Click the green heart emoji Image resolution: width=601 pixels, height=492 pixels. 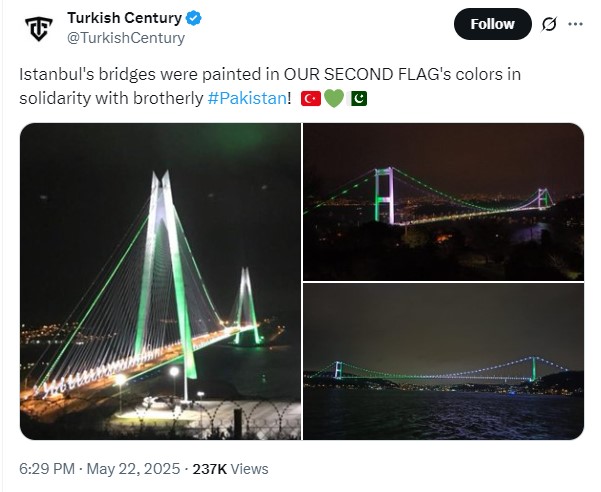334,99
